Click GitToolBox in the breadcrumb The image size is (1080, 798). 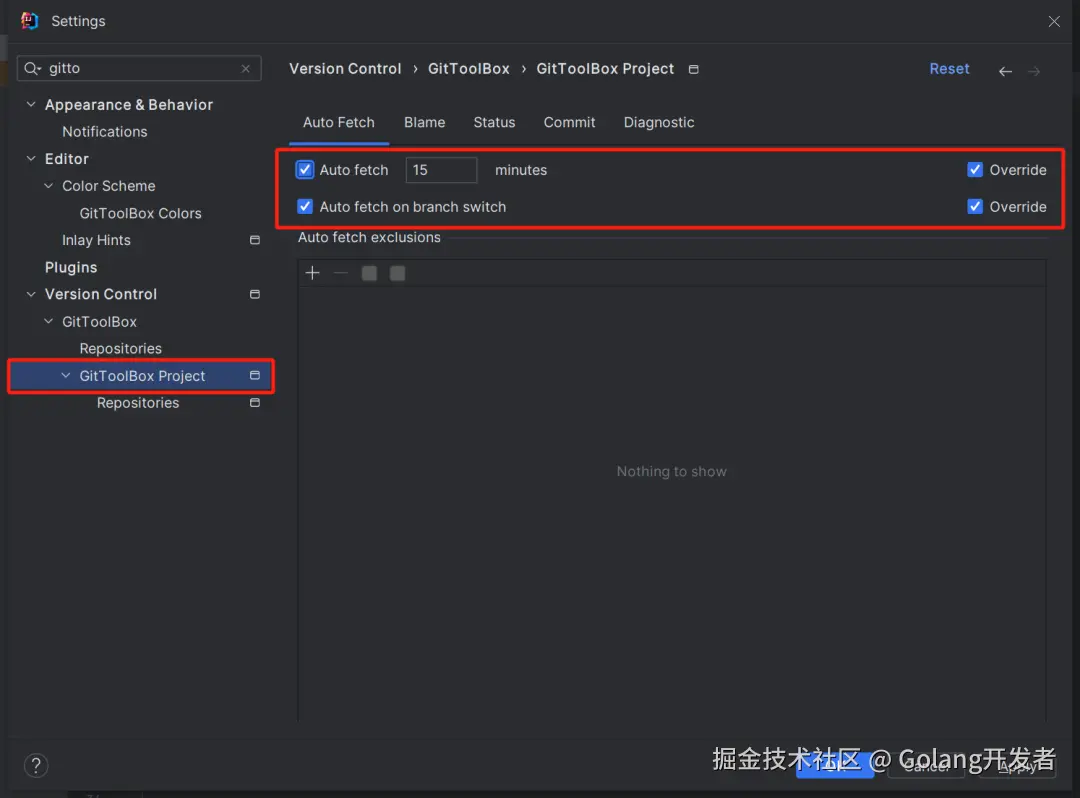[468, 69]
